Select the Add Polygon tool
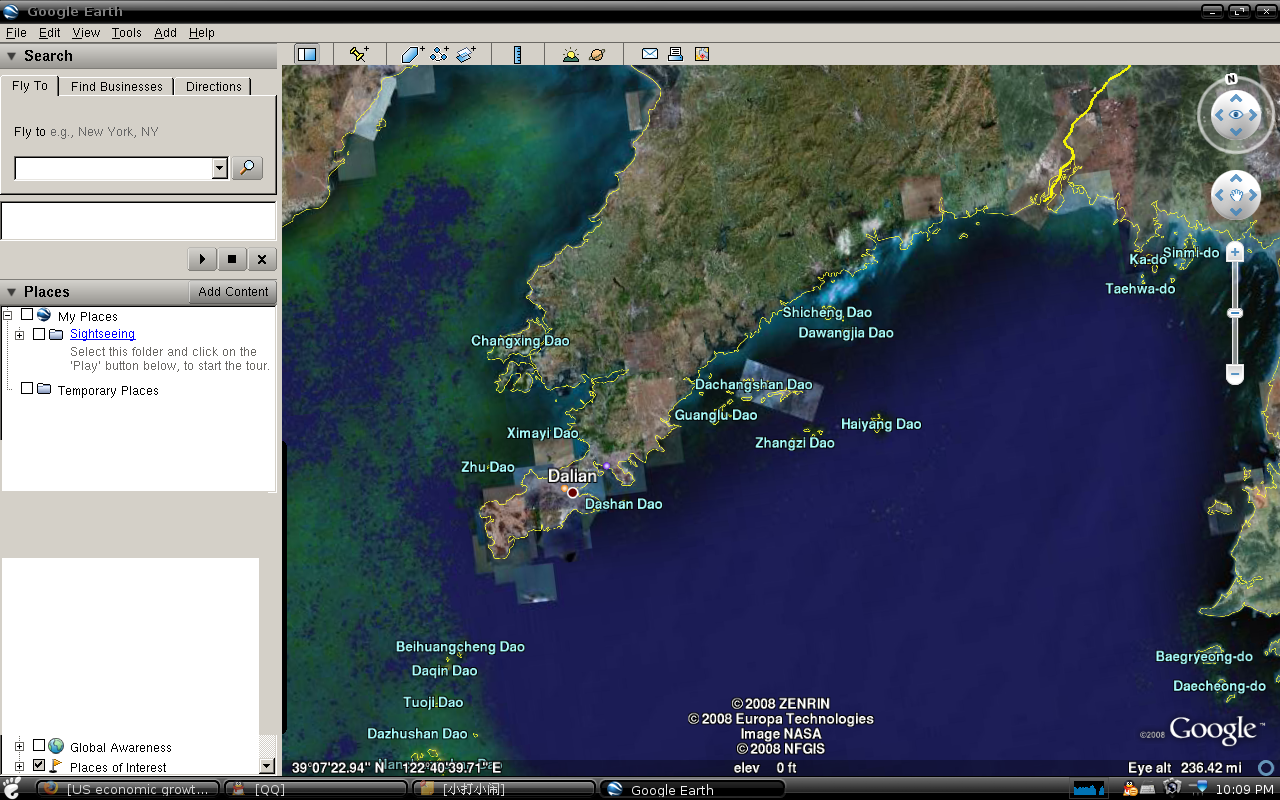 tap(413, 54)
